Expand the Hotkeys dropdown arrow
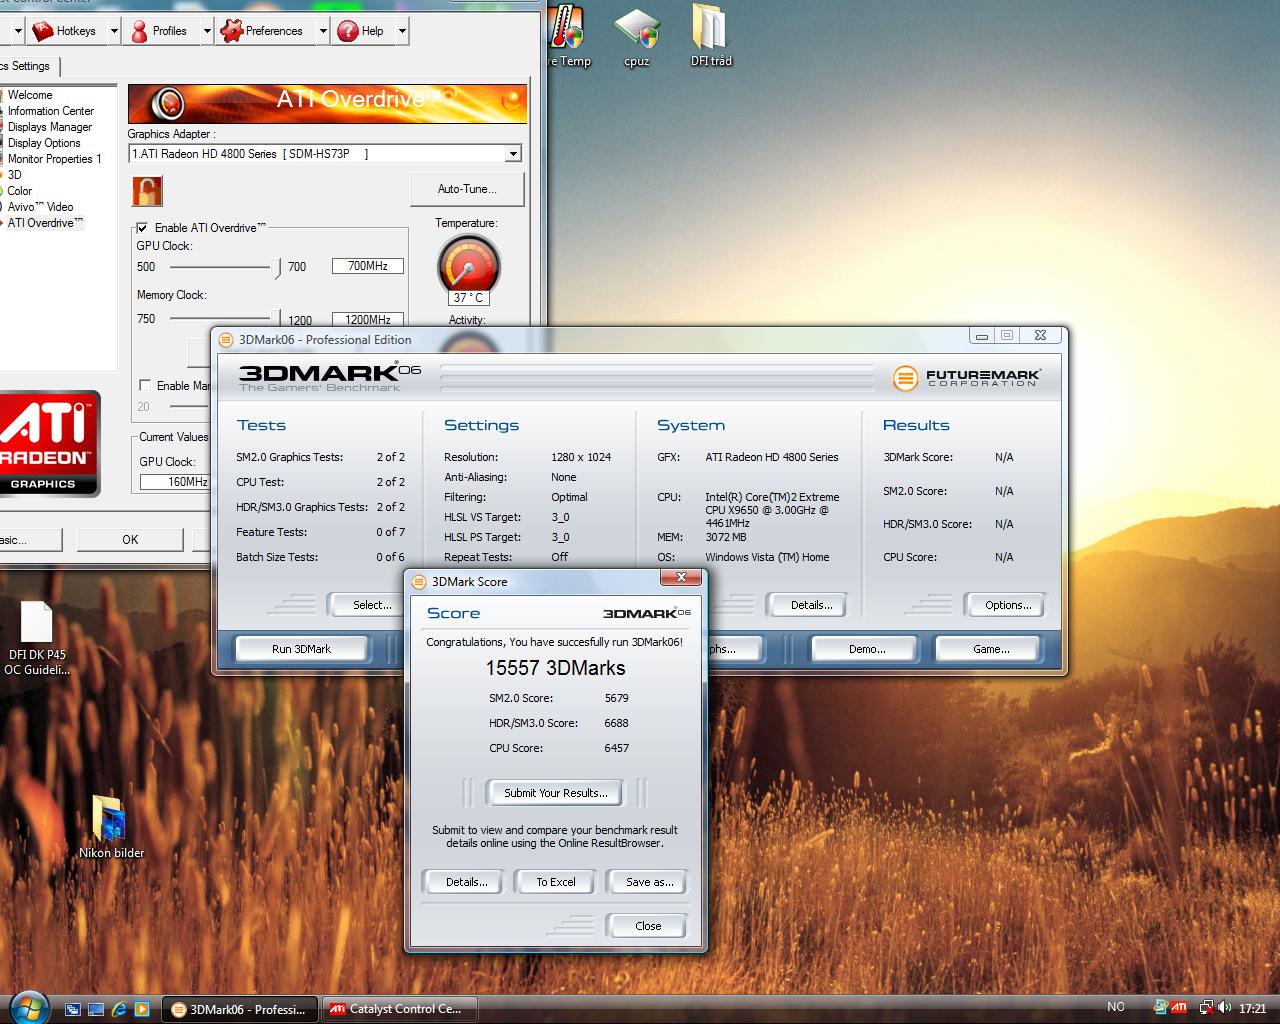 pos(114,31)
